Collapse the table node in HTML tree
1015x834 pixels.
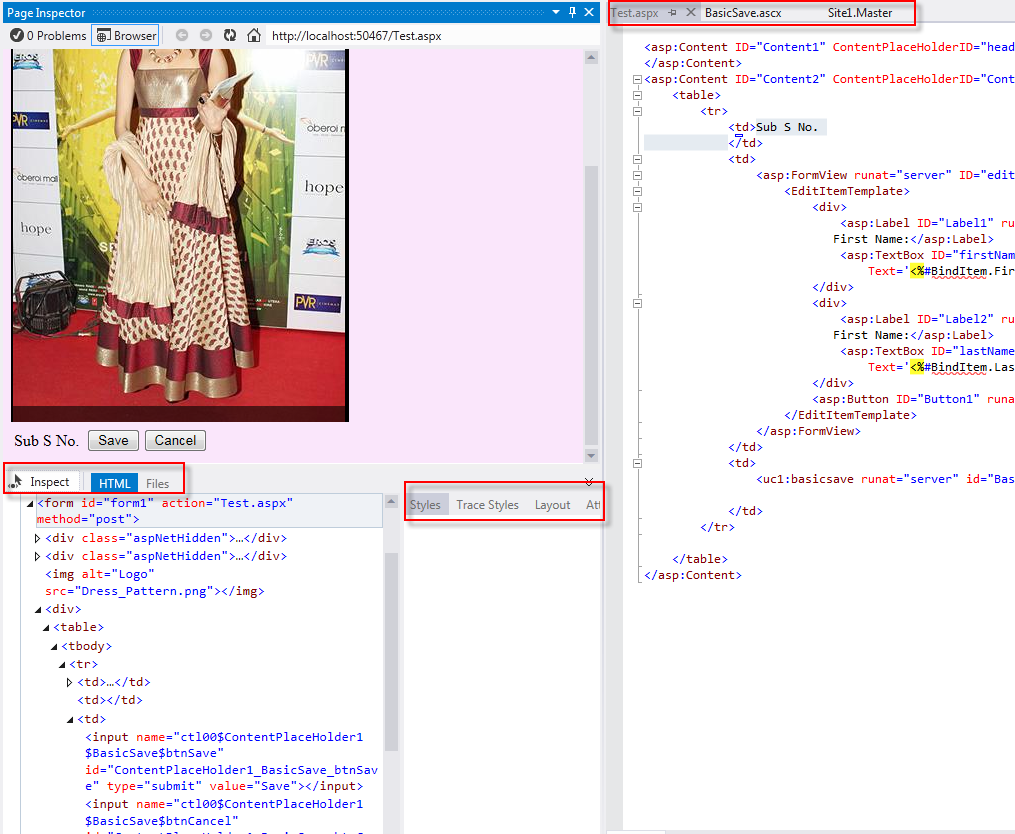tap(46, 627)
